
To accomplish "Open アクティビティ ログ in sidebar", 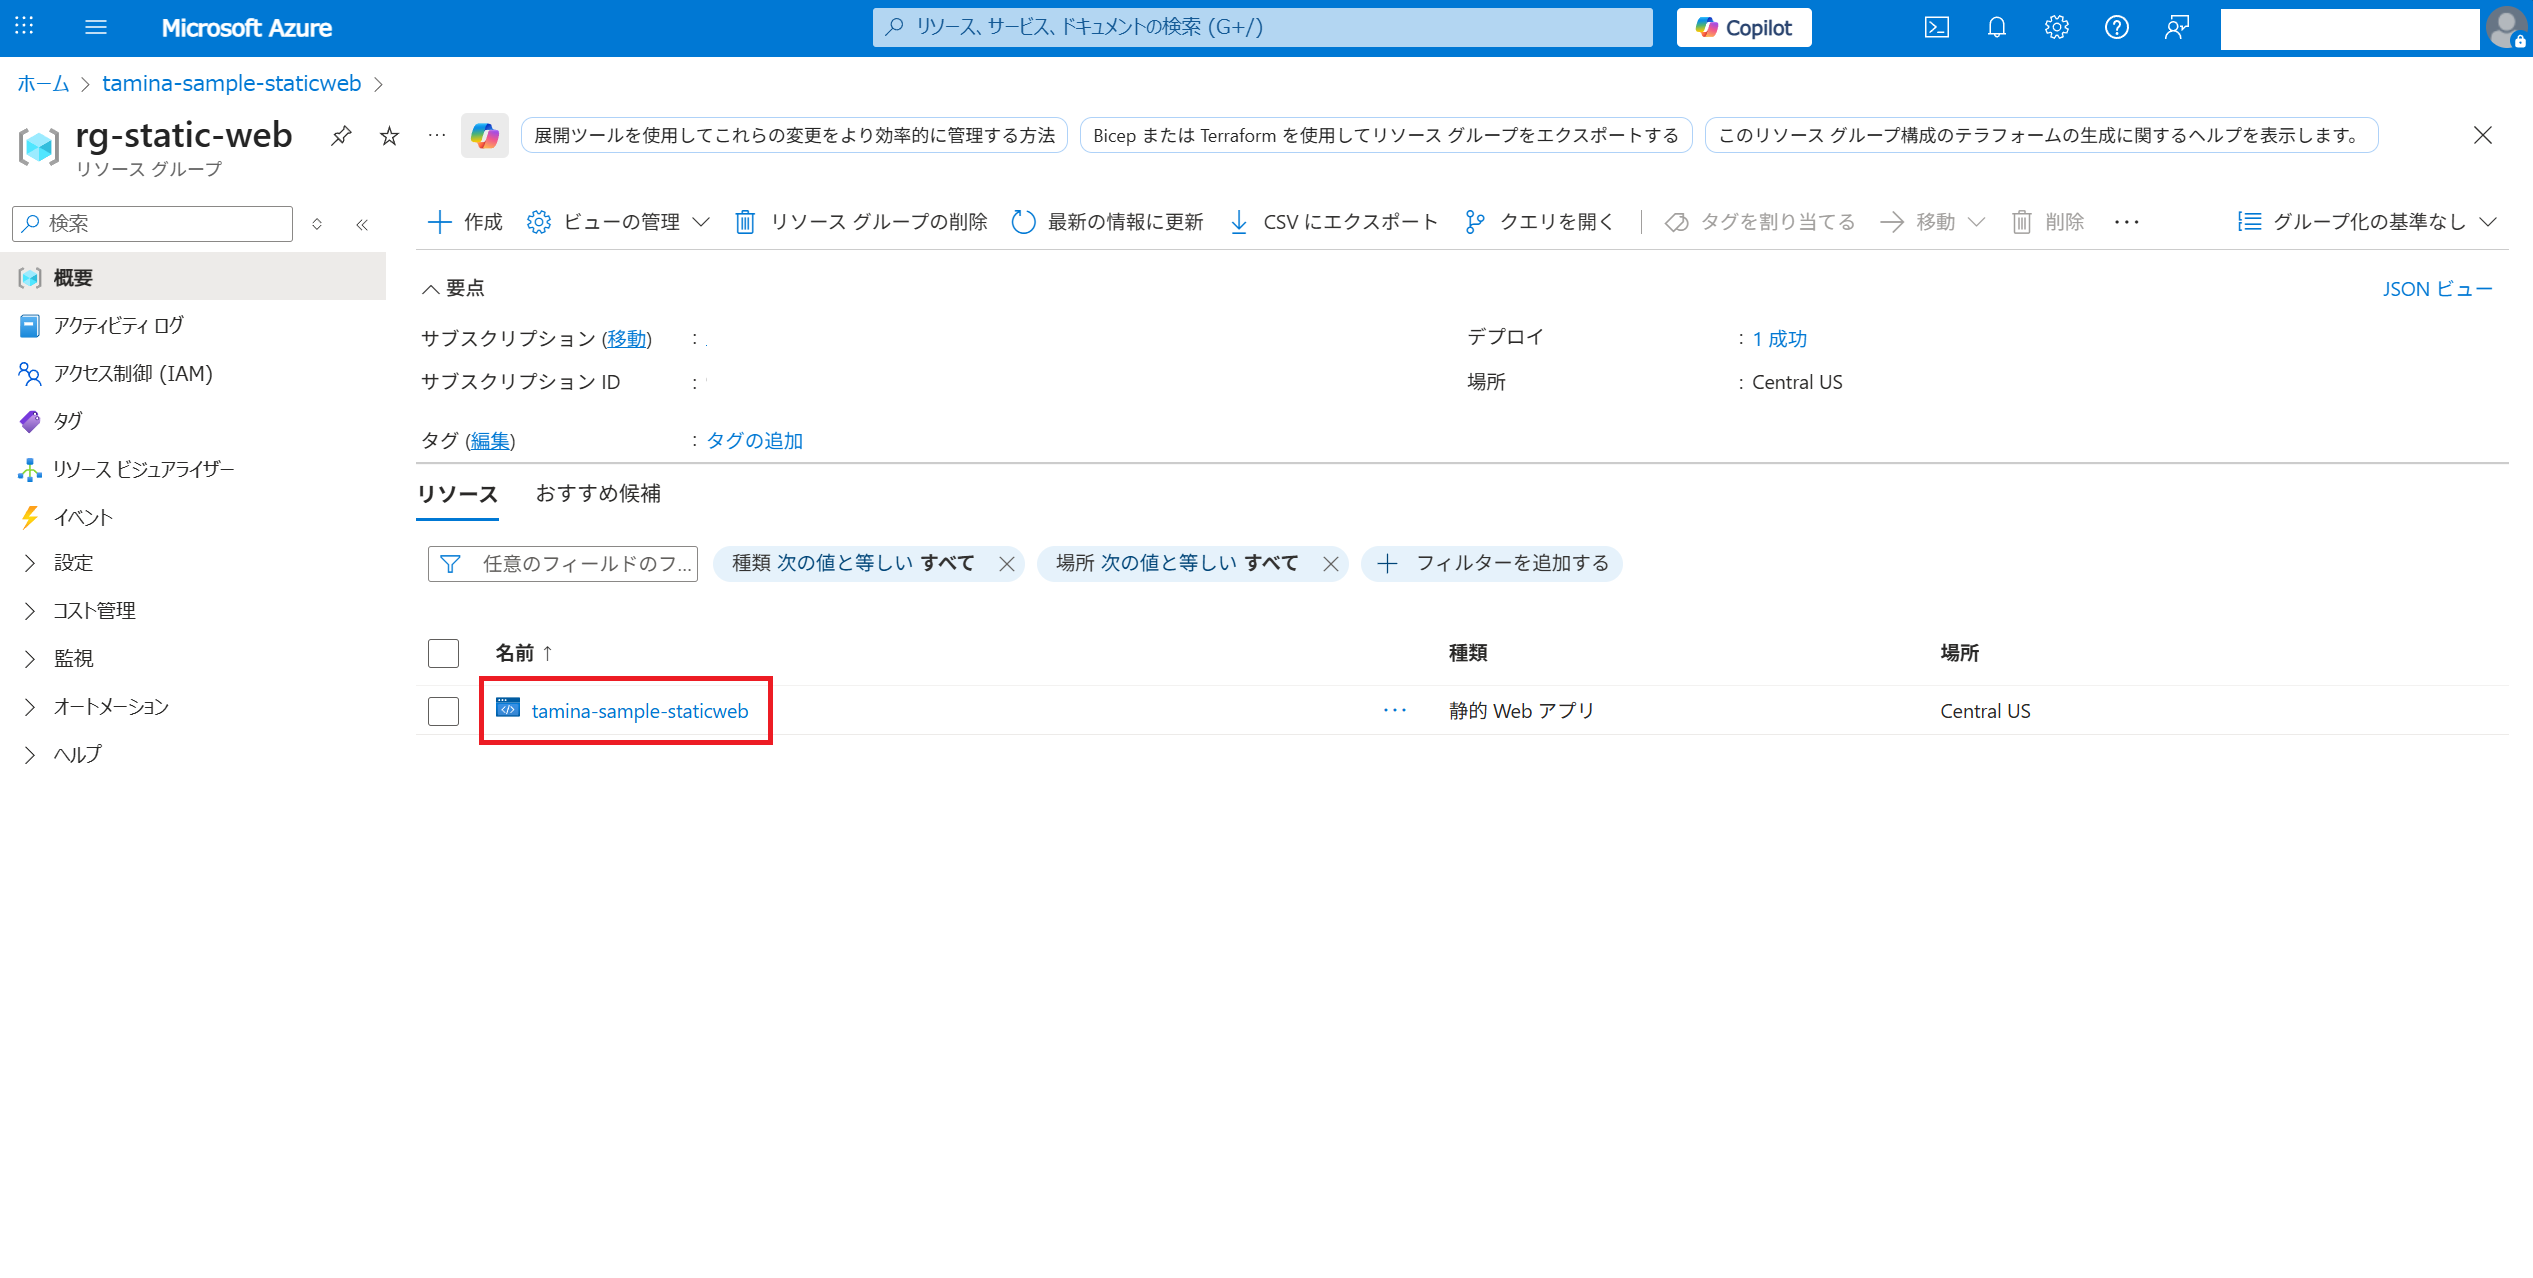I will click(x=118, y=325).
